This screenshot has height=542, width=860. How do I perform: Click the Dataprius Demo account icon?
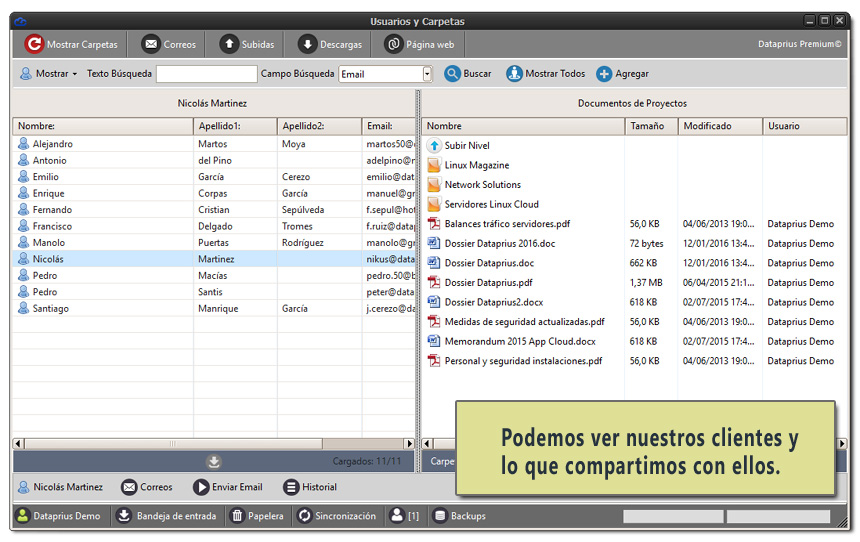click(22, 516)
